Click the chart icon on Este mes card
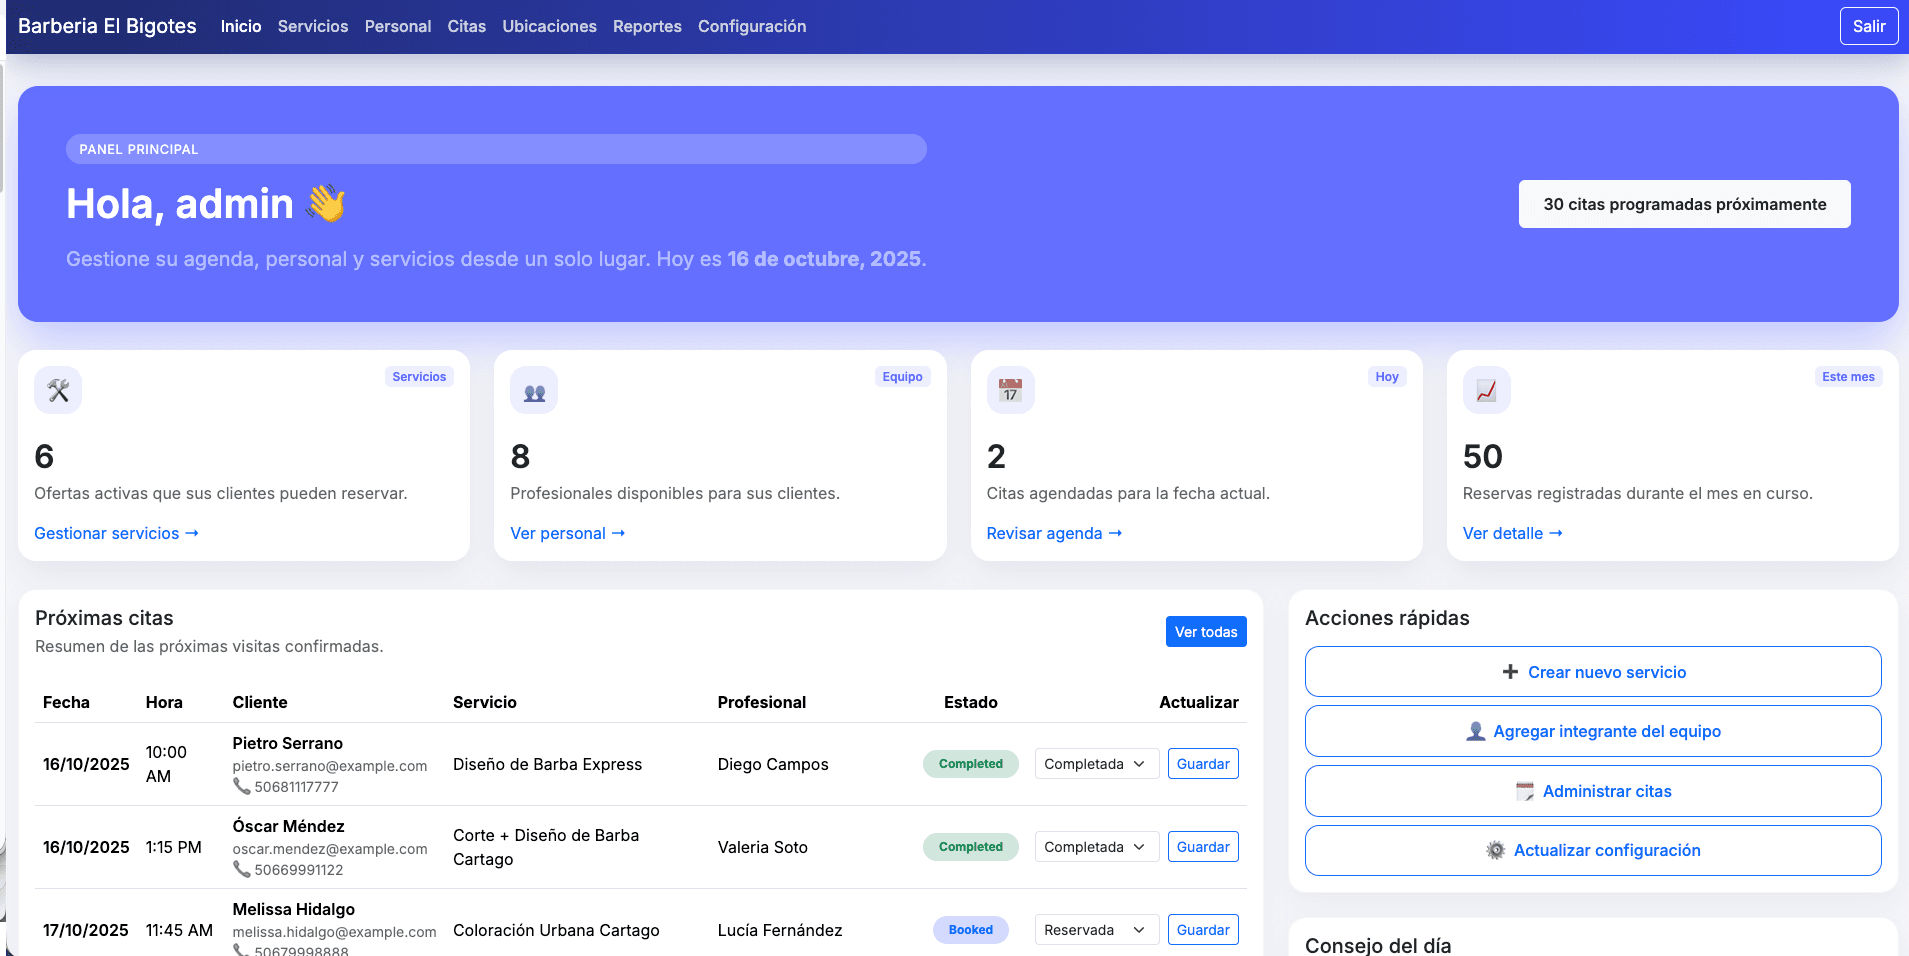The image size is (1909, 956). (x=1486, y=390)
